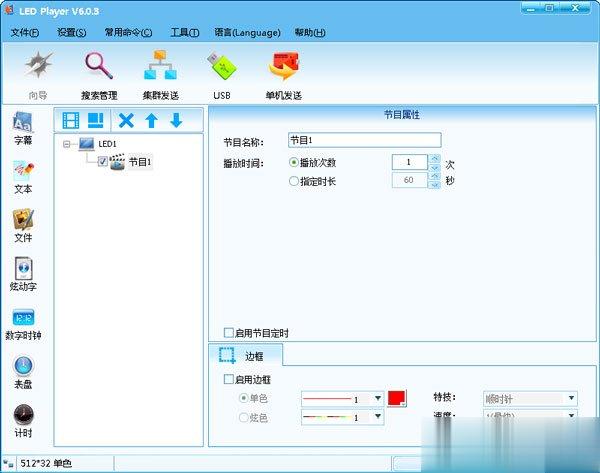Select single color (单色) radio button
600x473 pixels.
[243, 398]
